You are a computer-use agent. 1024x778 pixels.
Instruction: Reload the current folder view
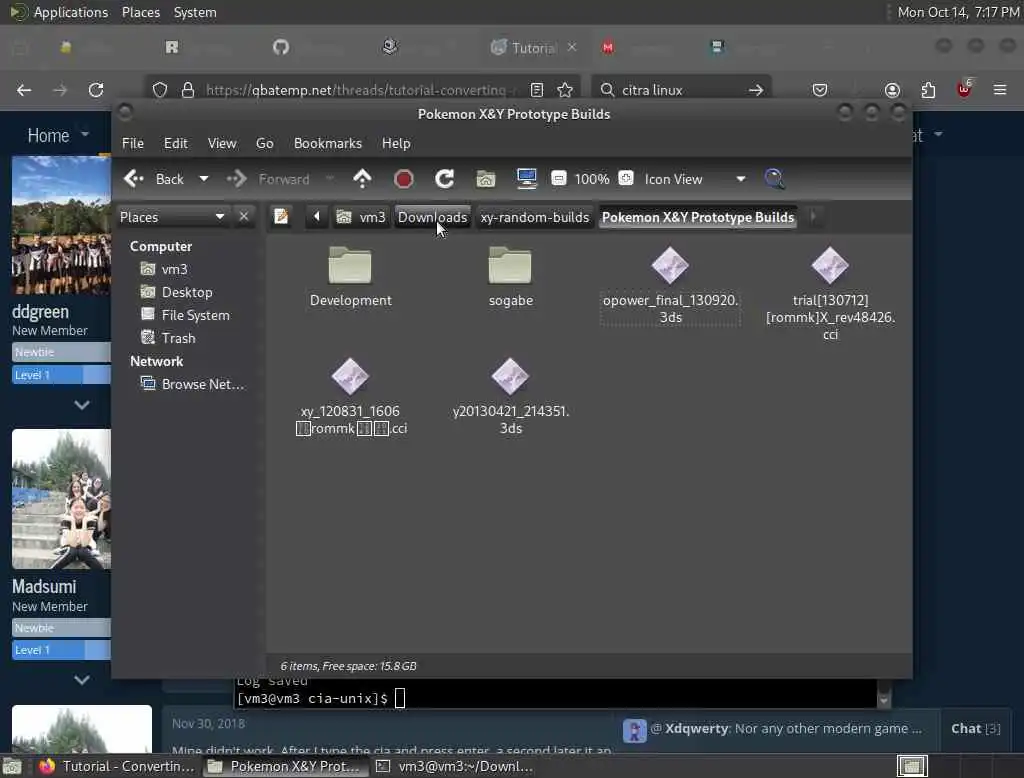[x=445, y=179]
